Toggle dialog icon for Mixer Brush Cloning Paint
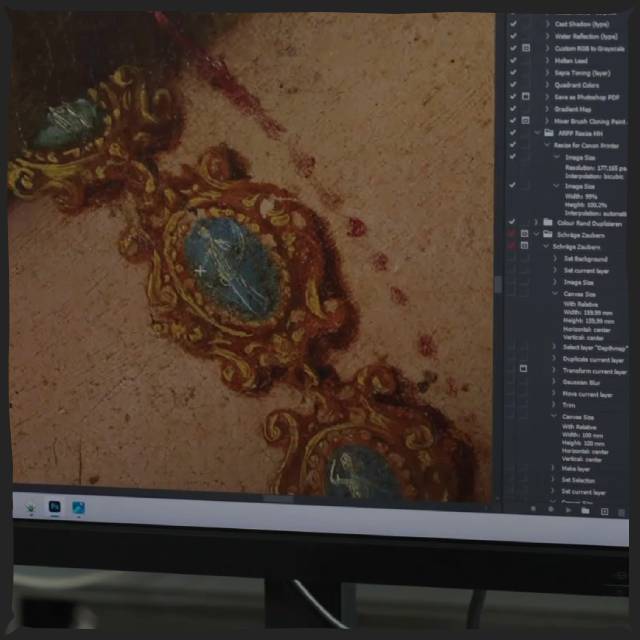640x640 pixels. (525, 121)
